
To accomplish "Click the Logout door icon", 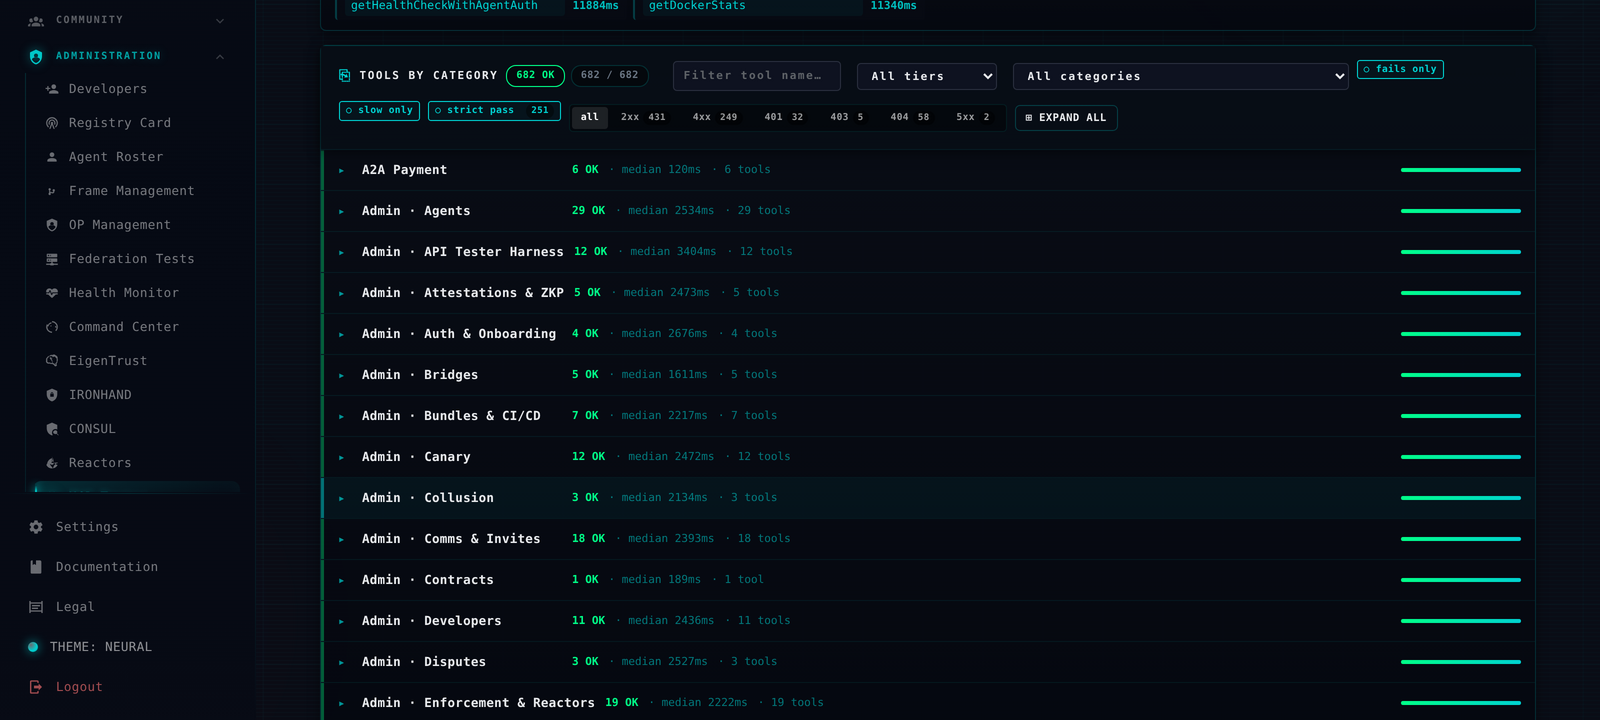I will coord(36,687).
